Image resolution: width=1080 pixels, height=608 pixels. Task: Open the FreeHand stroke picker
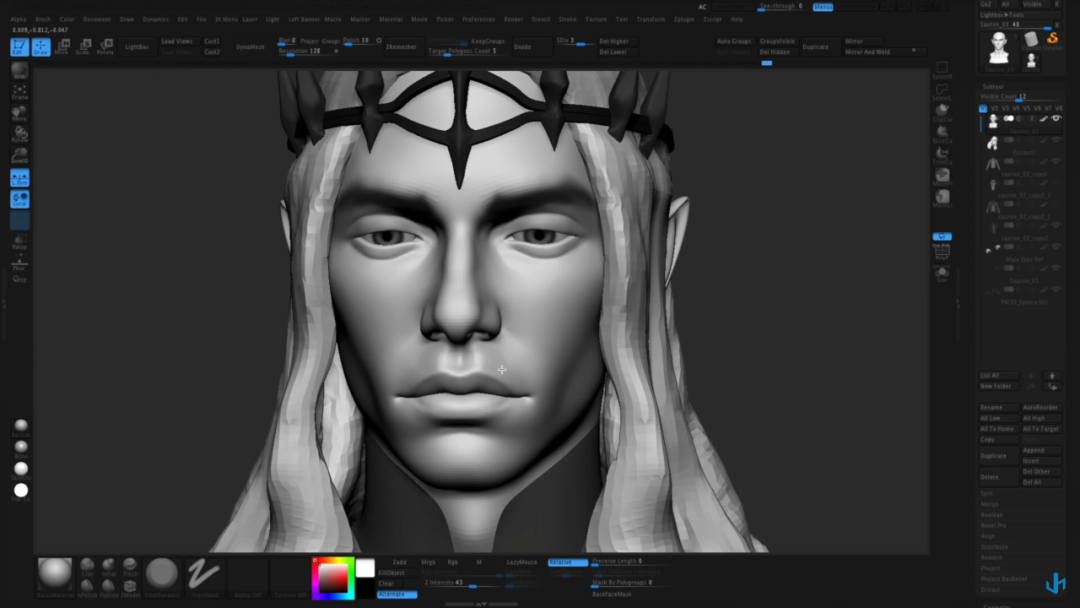[x=205, y=577]
